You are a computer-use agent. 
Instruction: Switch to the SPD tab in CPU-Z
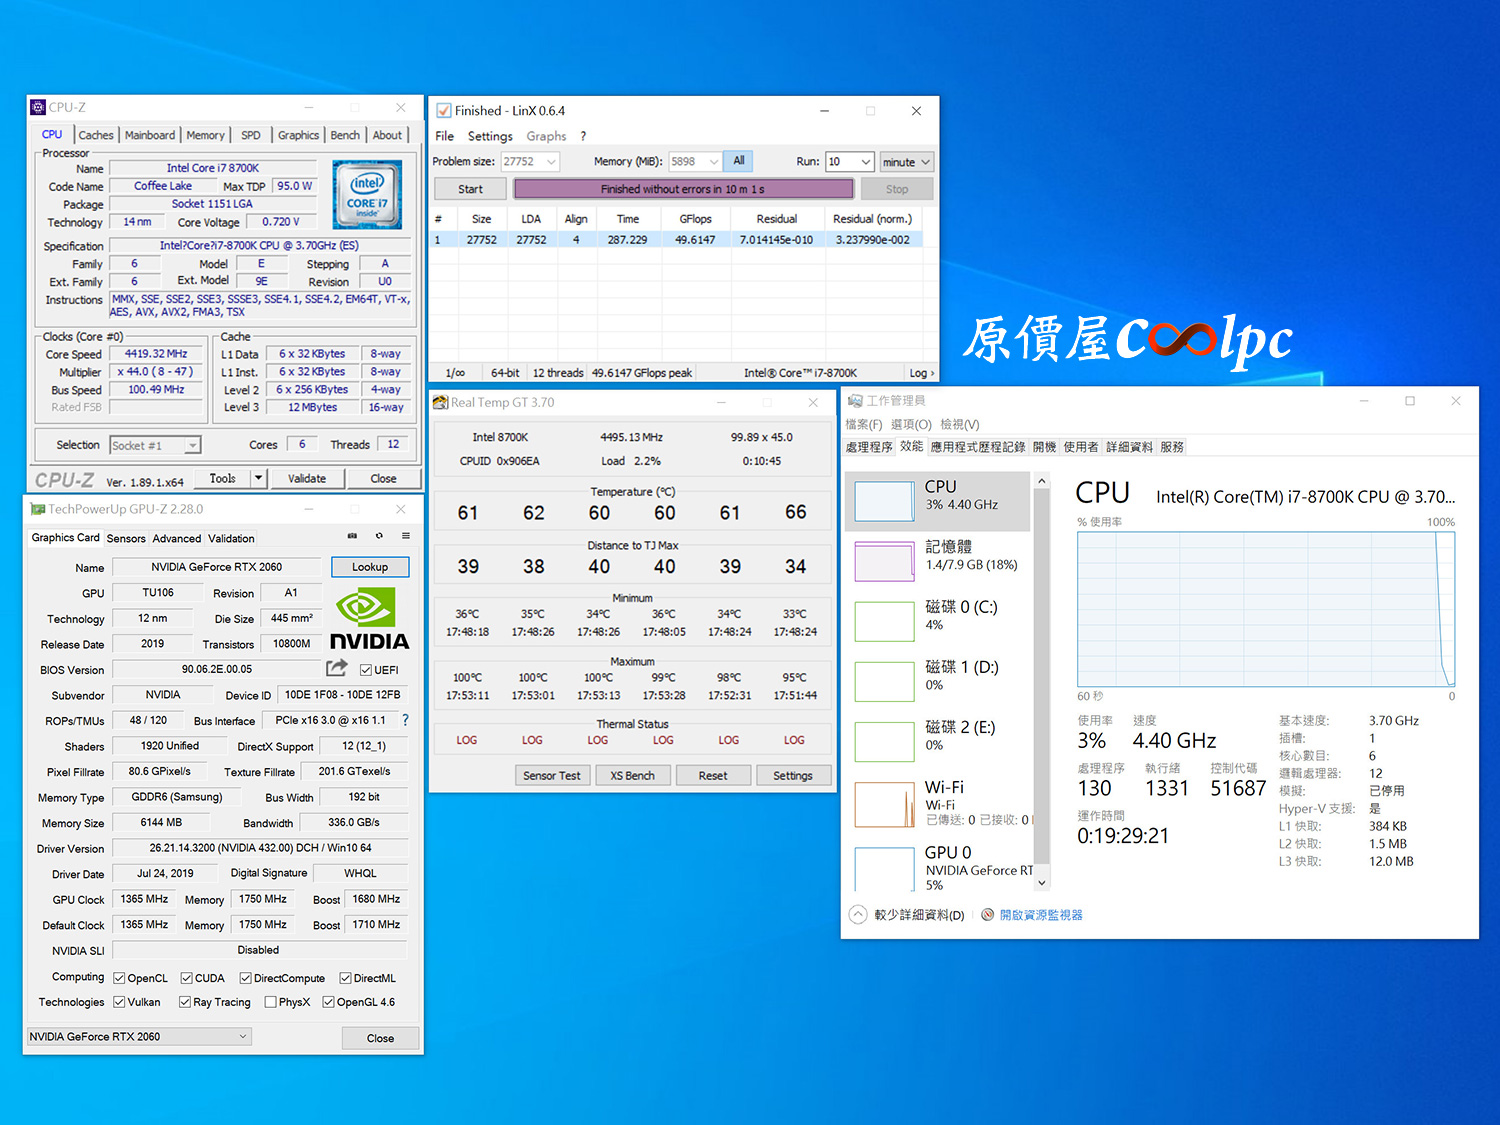click(251, 135)
